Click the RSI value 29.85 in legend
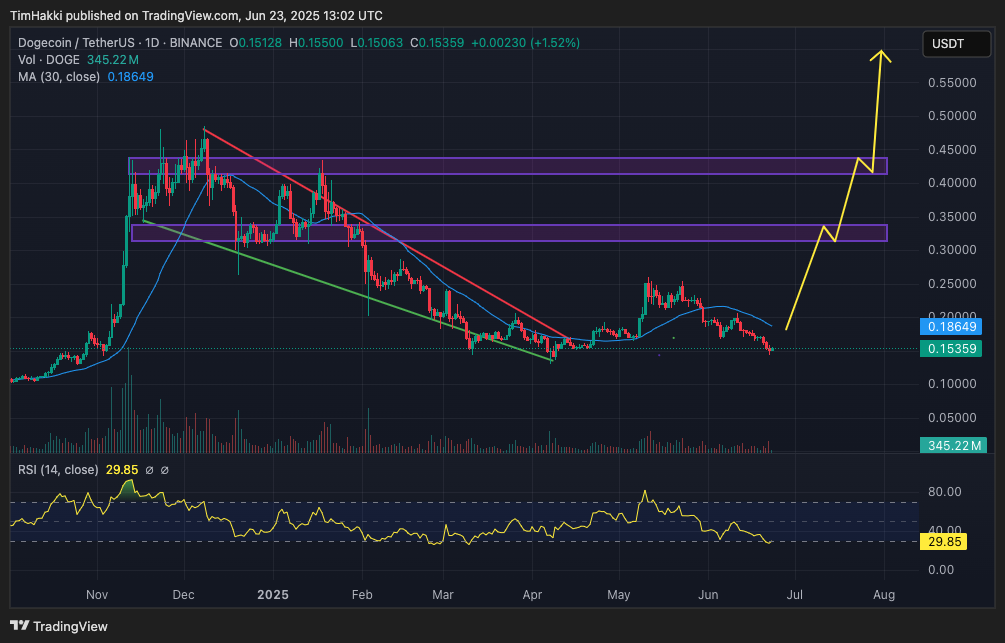This screenshot has height=643, width=1005. click(x=122, y=470)
